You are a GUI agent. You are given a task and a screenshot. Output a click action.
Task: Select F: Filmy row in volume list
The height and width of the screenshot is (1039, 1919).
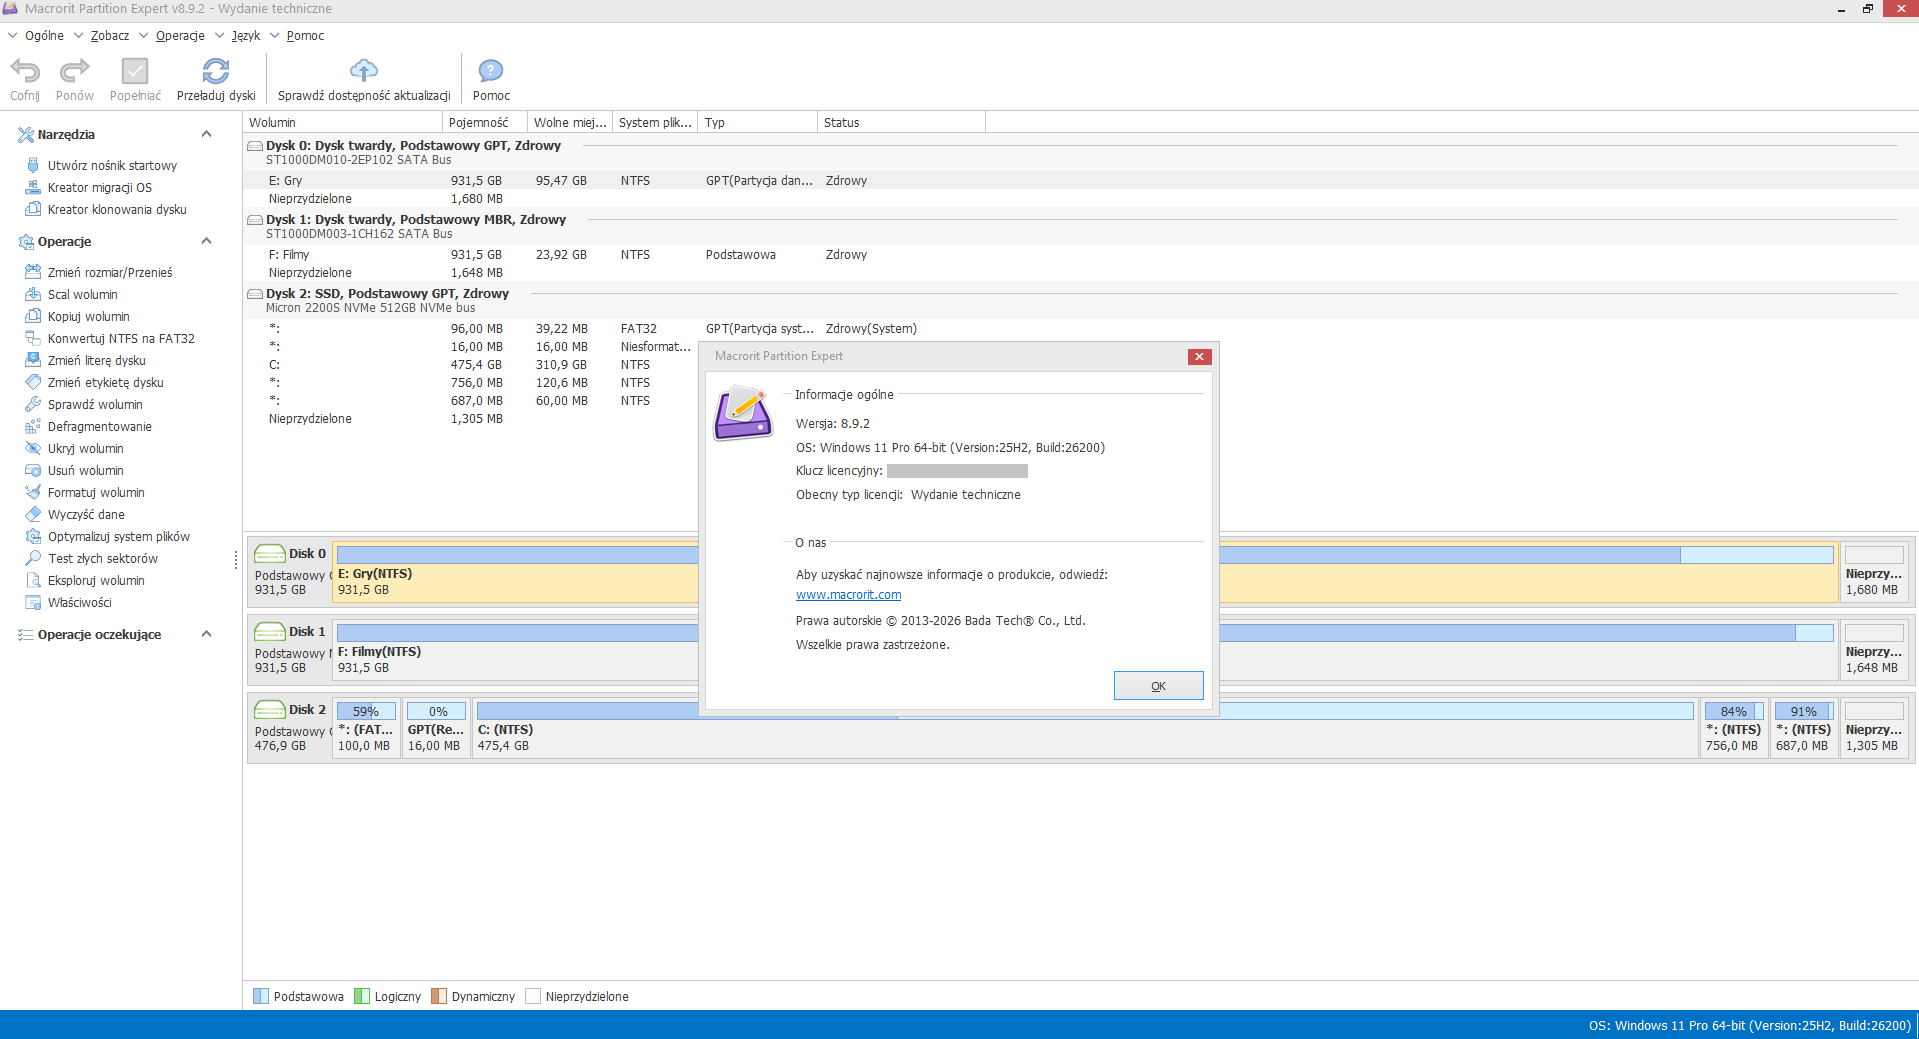(1080, 255)
